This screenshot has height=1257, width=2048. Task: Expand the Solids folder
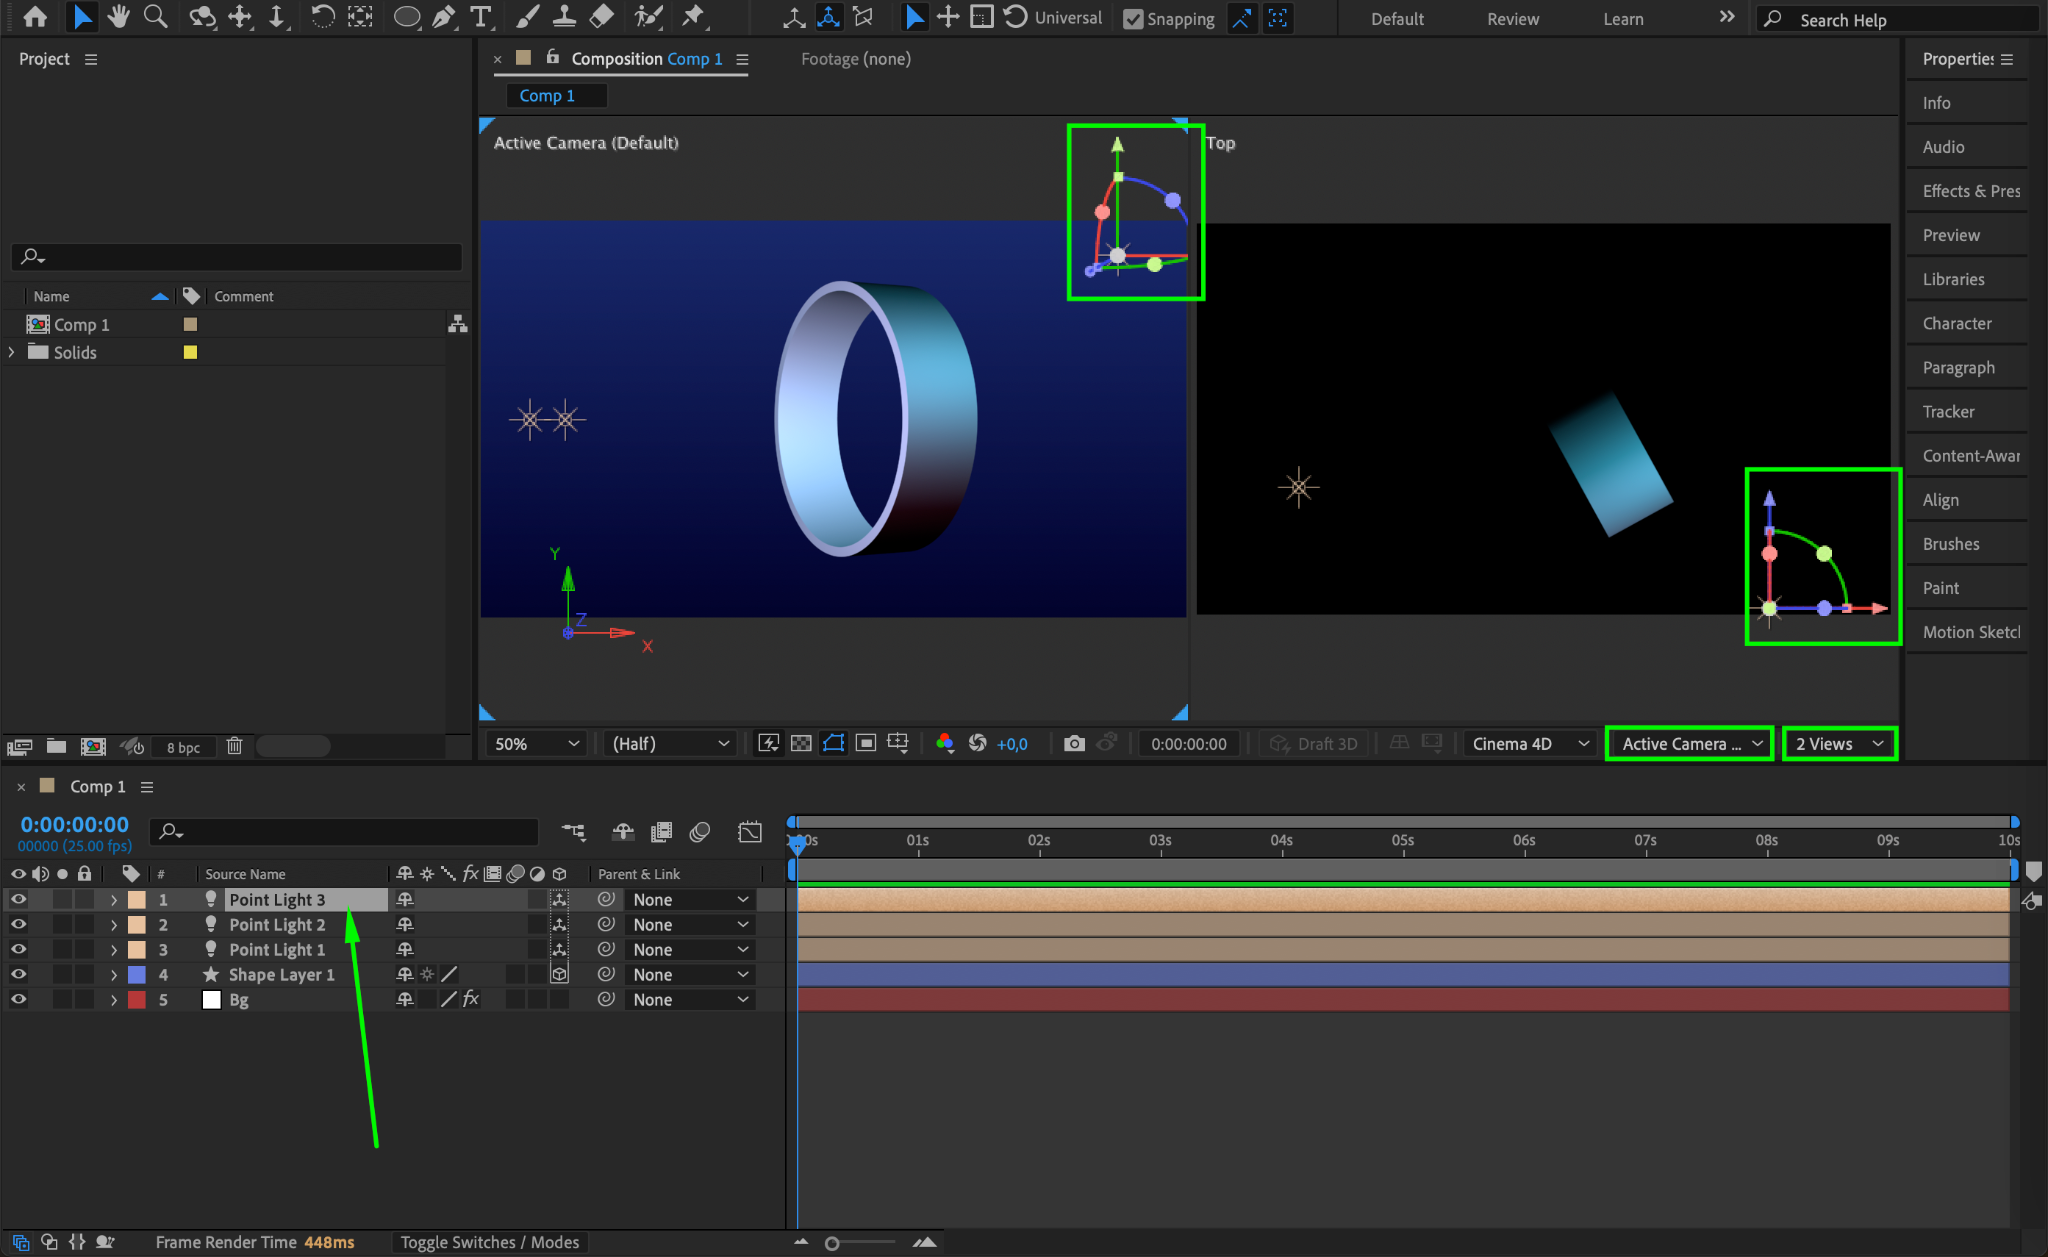click(x=11, y=352)
